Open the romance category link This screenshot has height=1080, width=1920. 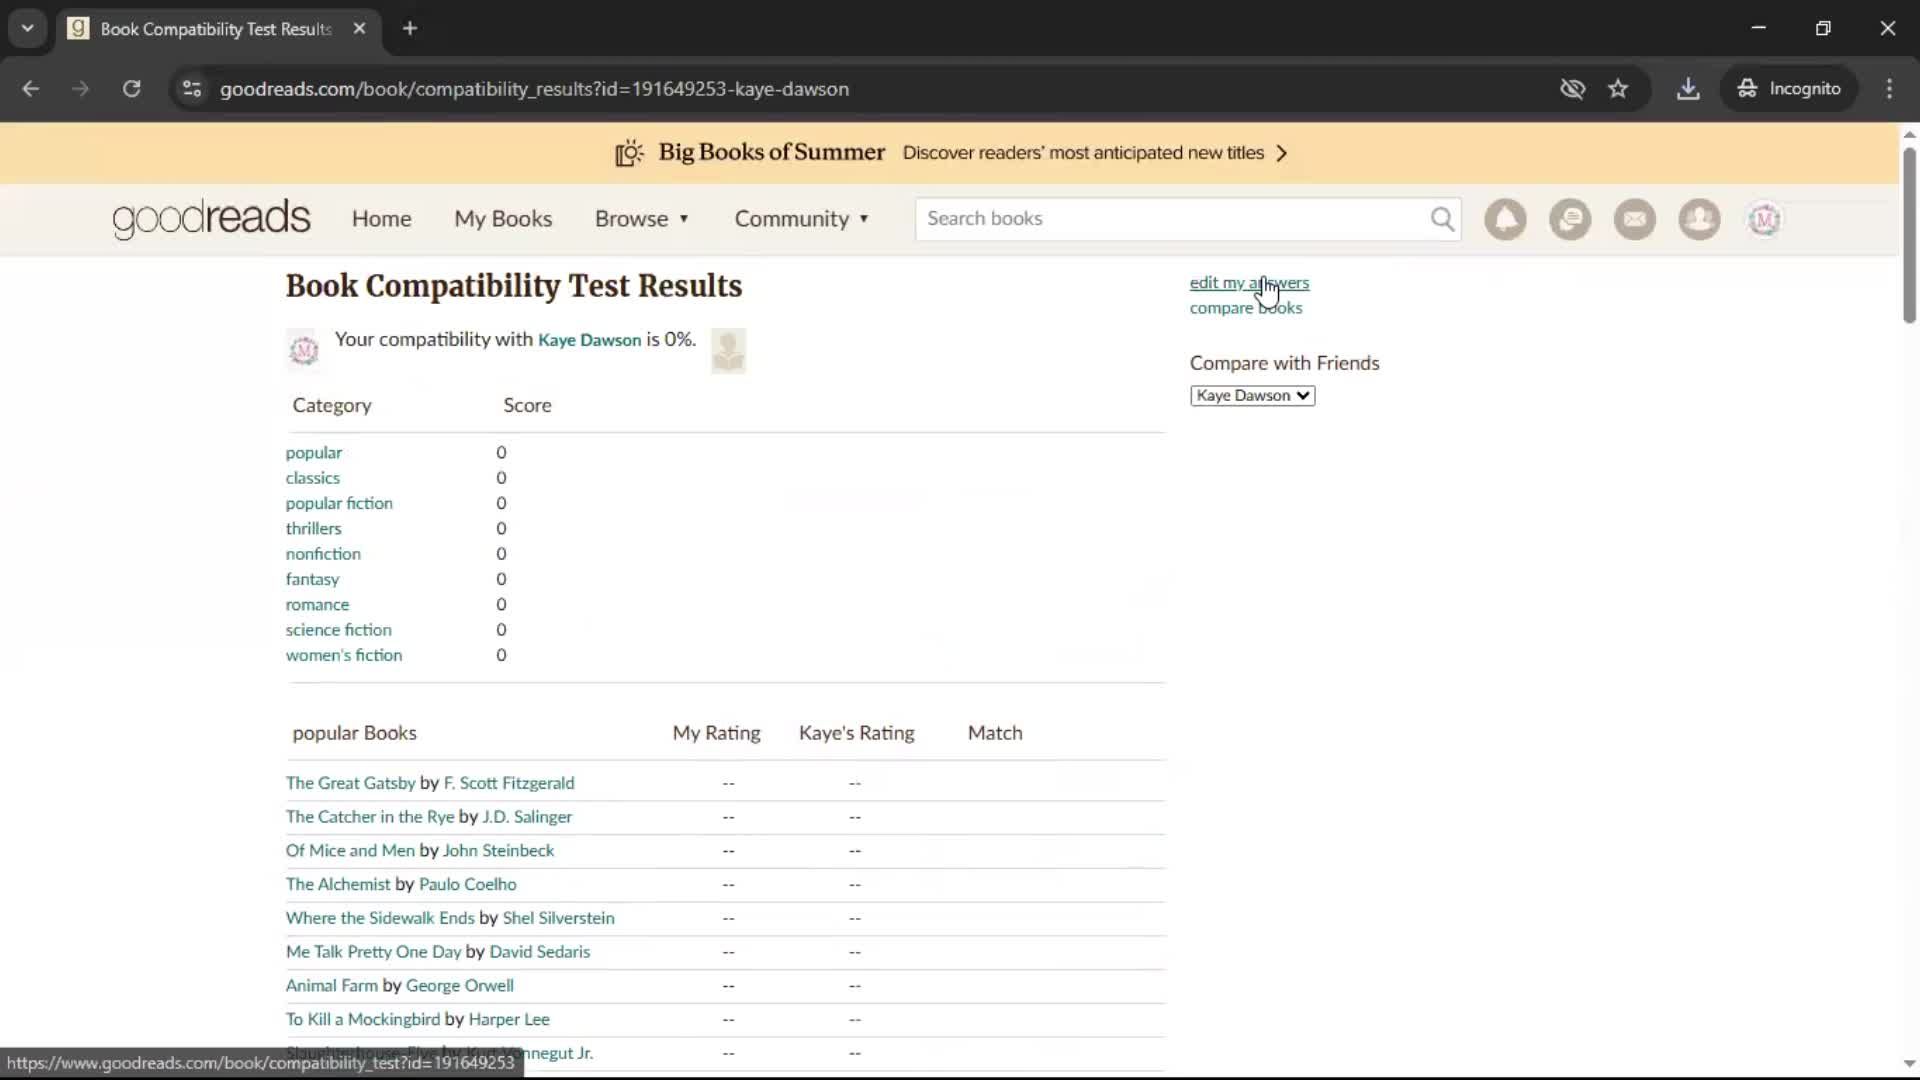[317, 605]
